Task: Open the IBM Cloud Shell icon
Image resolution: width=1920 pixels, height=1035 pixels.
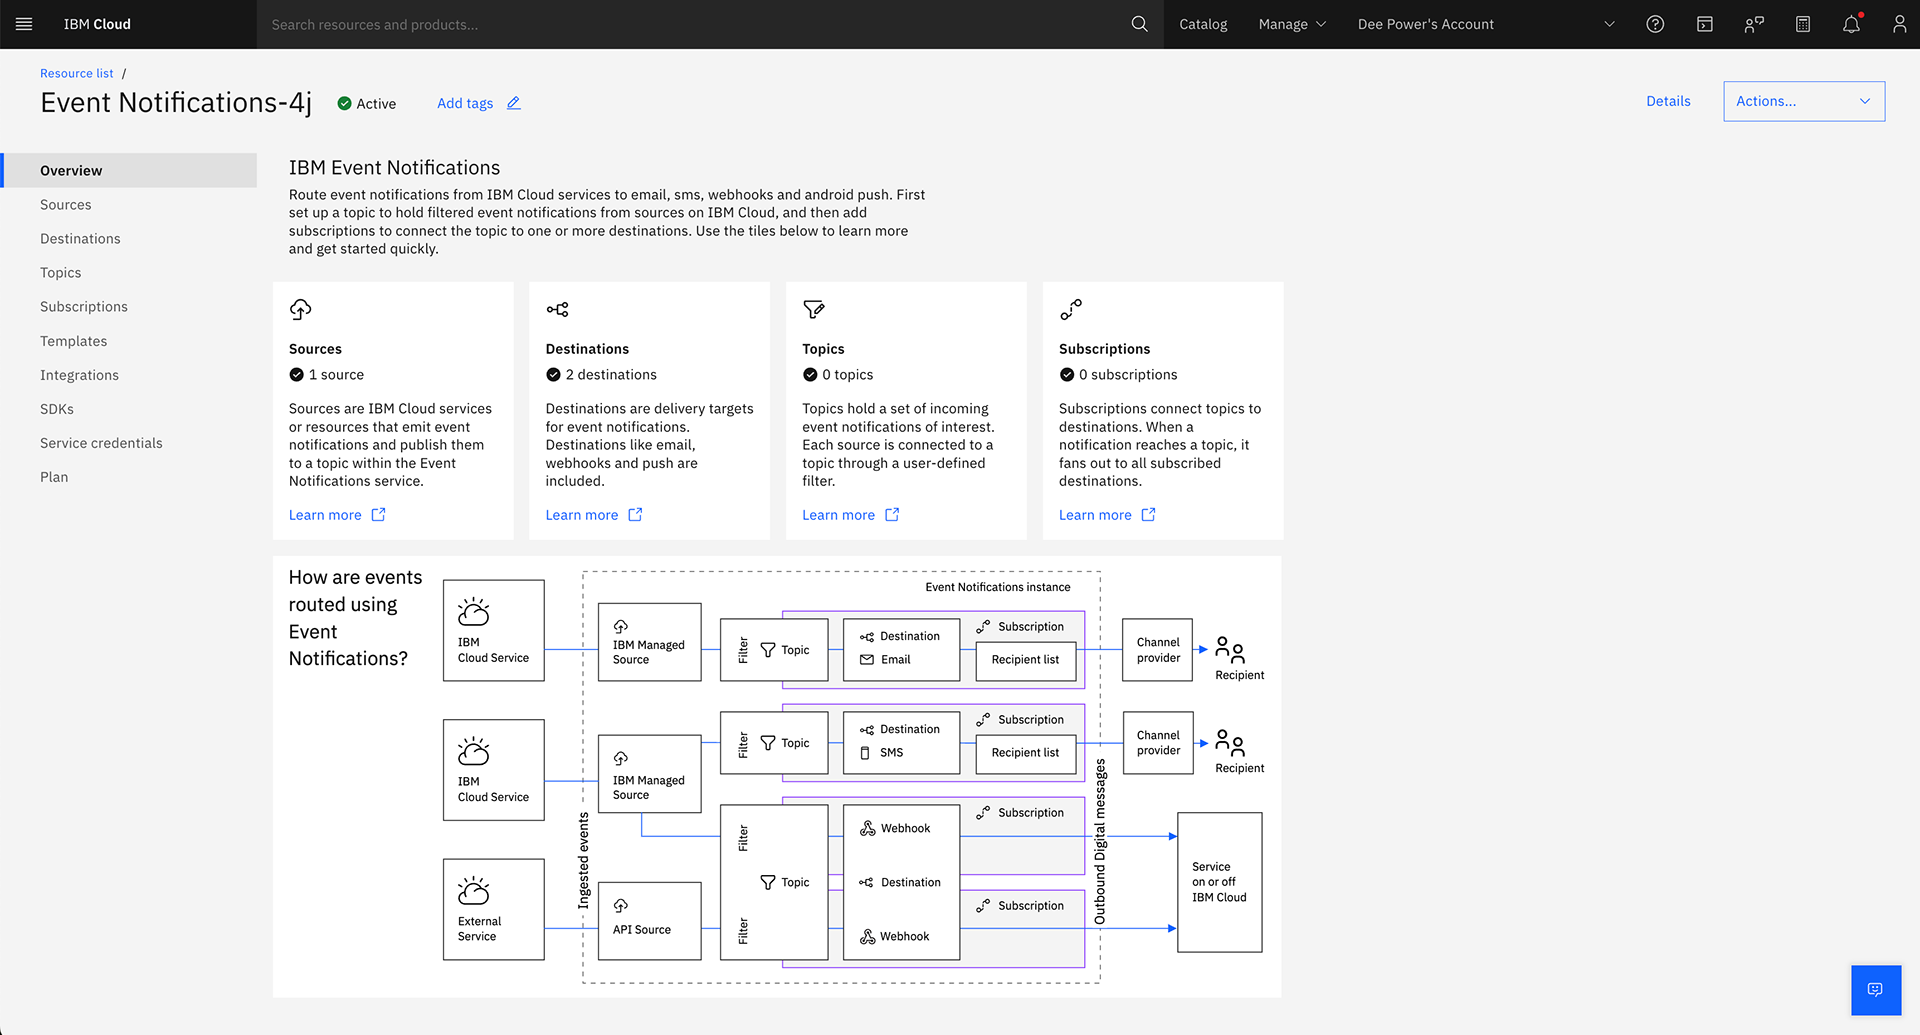Action: (x=1704, y=24)
